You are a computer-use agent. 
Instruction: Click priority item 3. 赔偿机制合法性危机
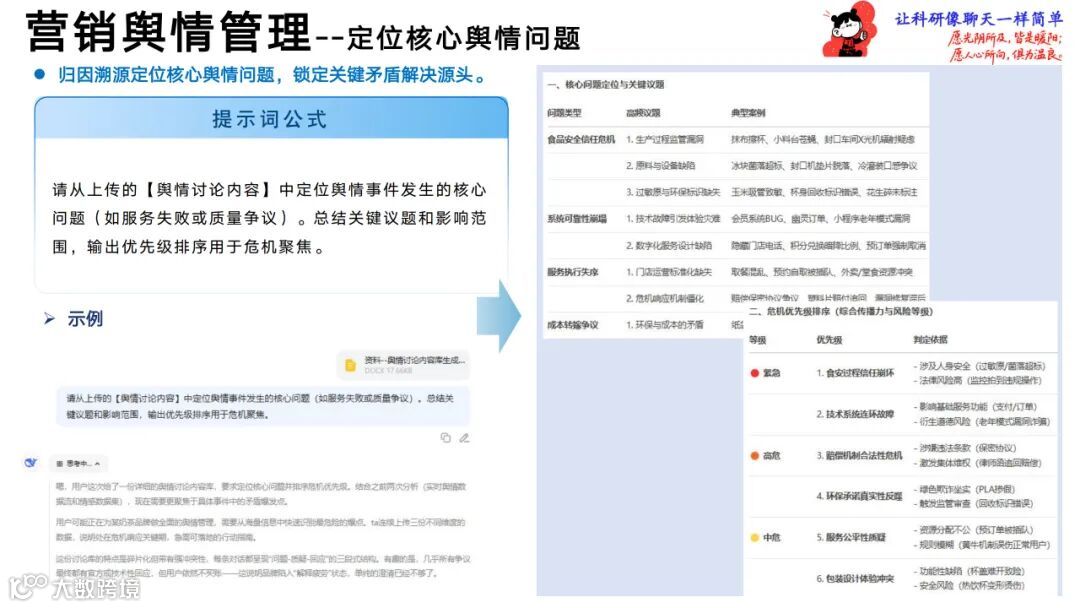(x=859, y=456)
